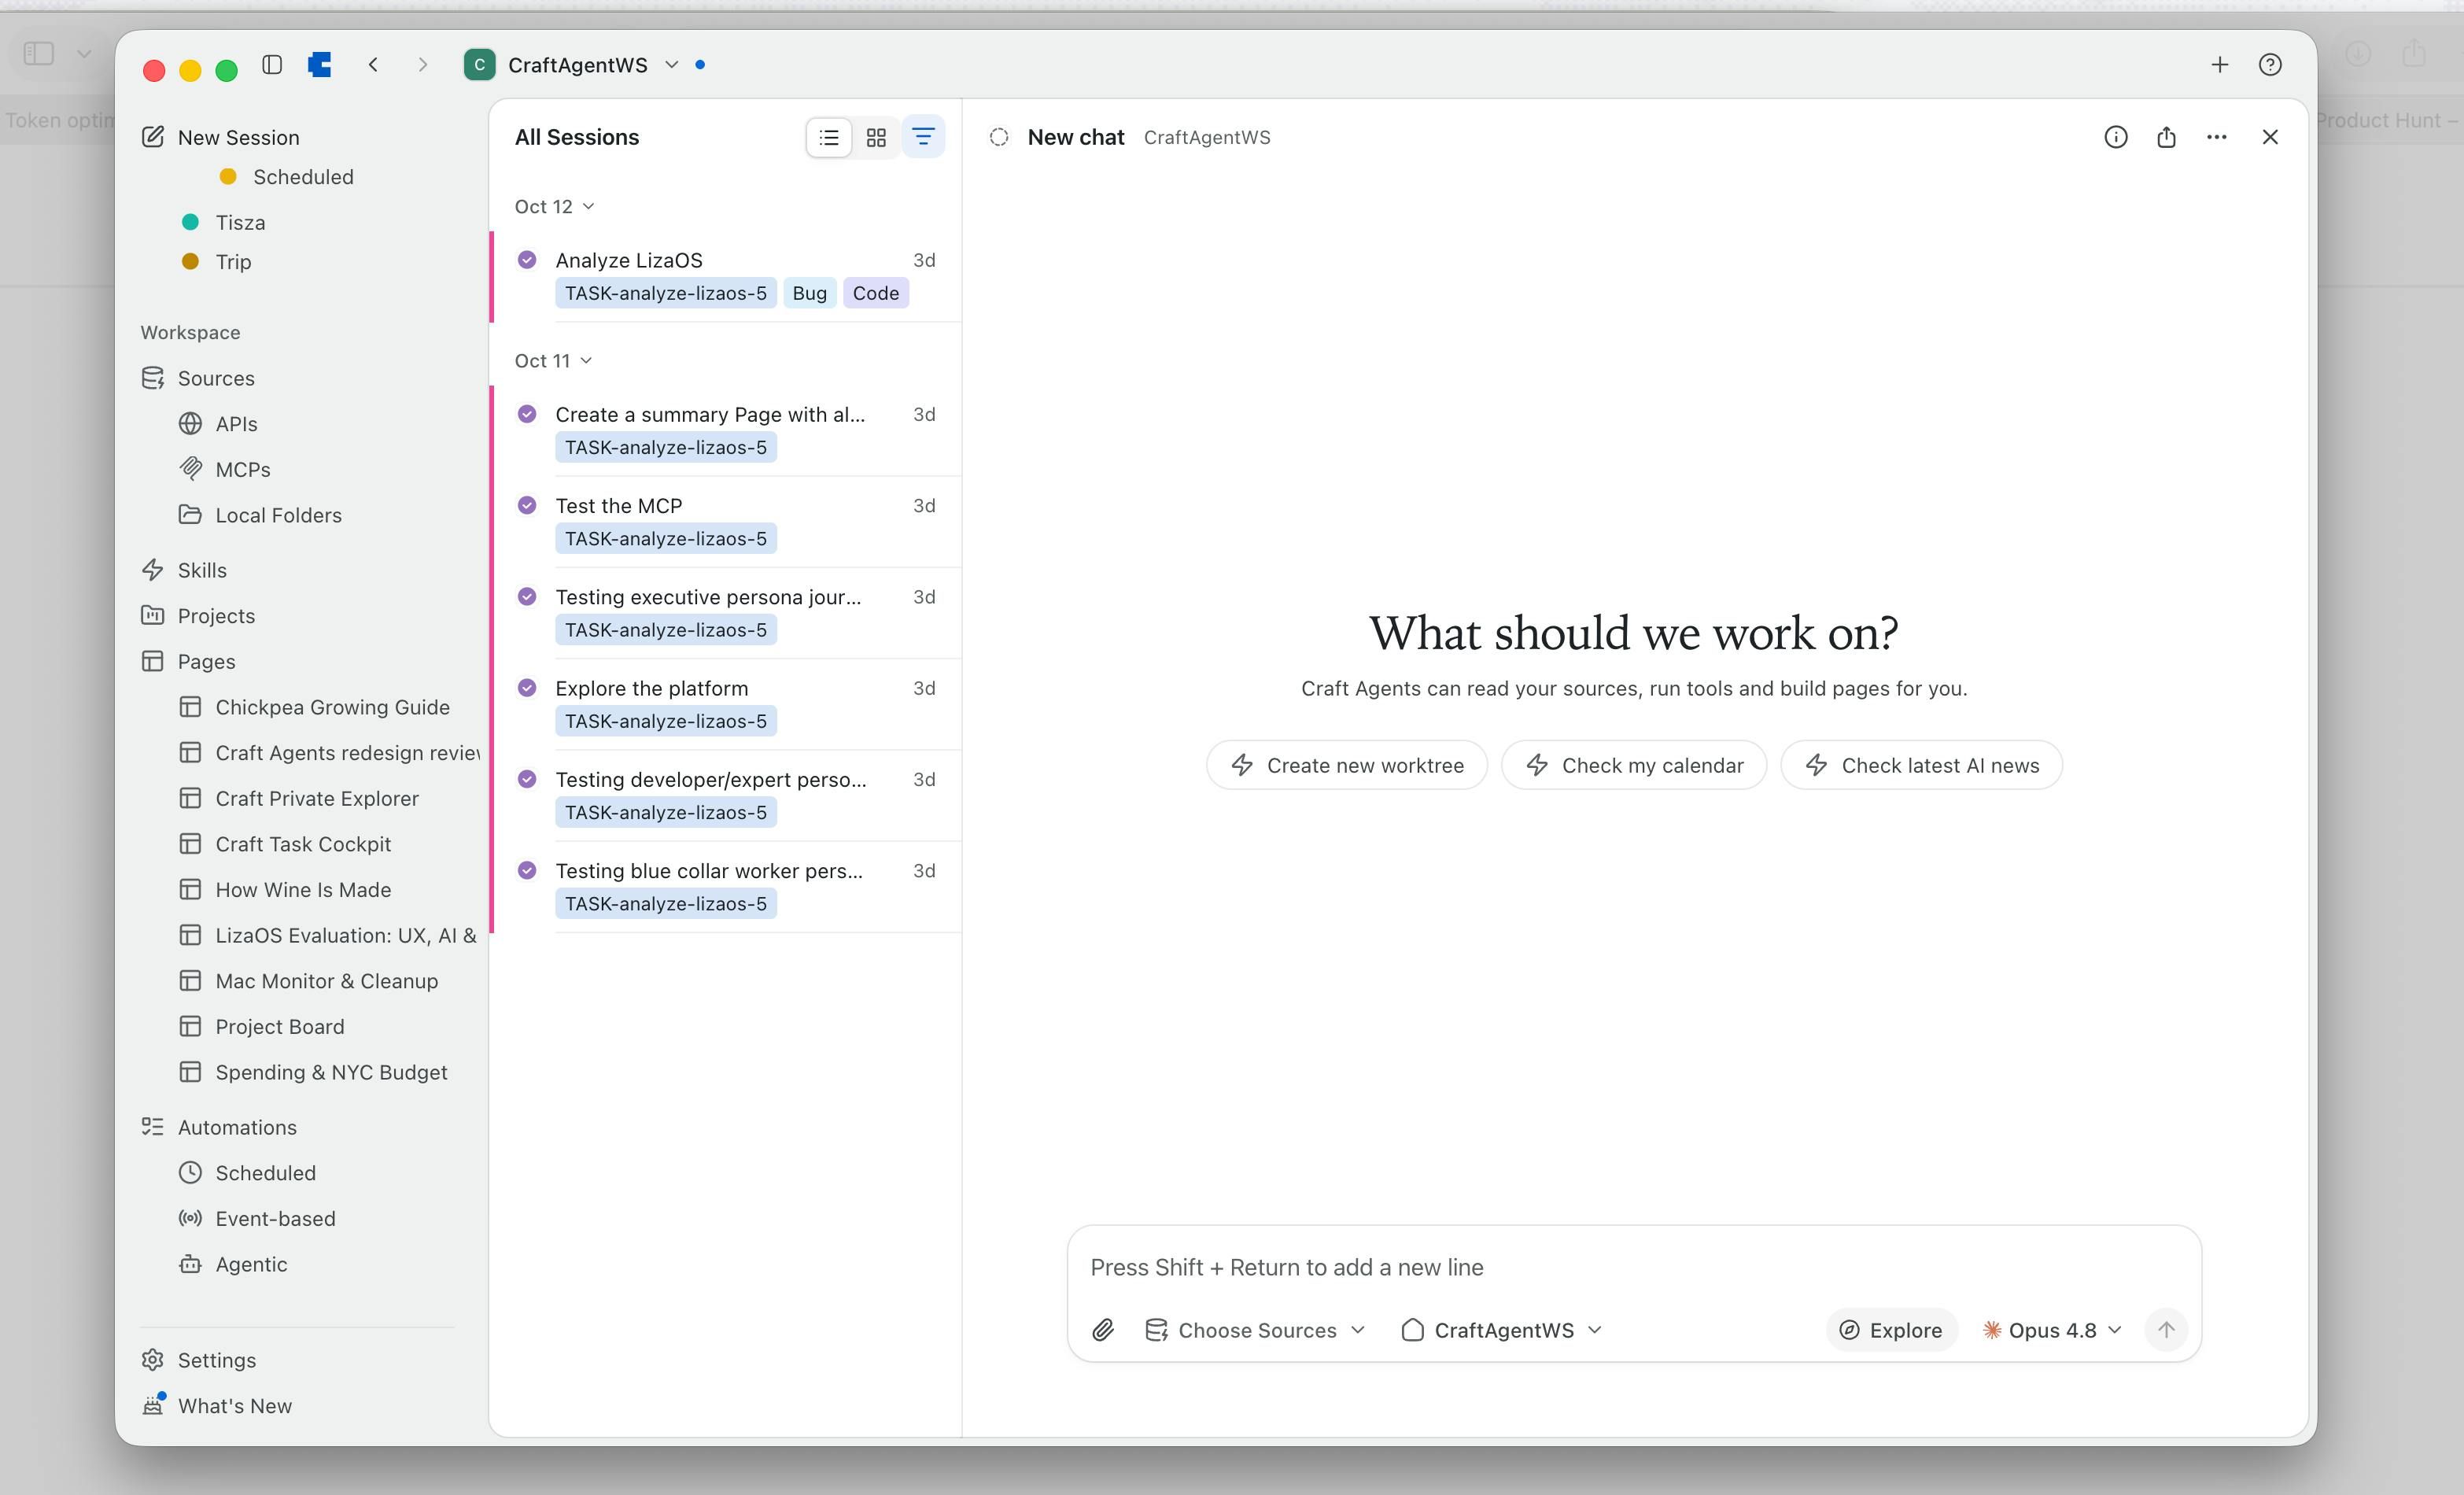Send message with the up-arrow button
The height and width of the screenshot is (1495, 2464).
coord(2165,1329)
